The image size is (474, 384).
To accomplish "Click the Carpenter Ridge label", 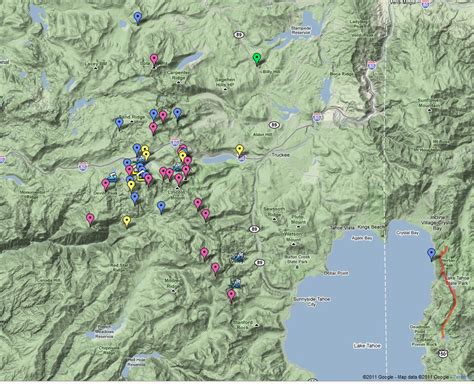I will (x=178, y=75).
